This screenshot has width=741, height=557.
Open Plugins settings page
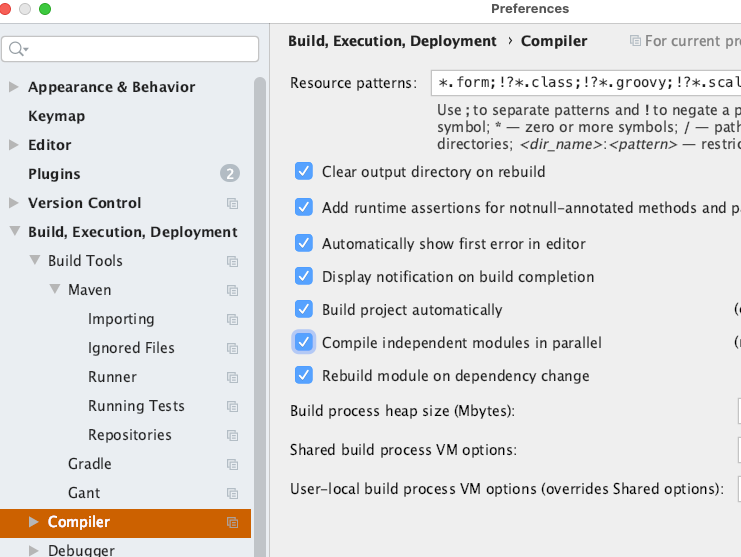click(x=54, y=174)
